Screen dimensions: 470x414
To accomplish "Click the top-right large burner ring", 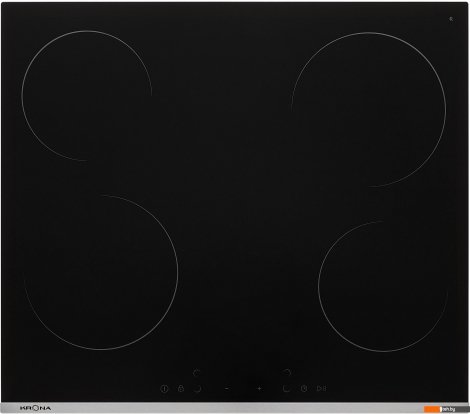I will [369, 110].
